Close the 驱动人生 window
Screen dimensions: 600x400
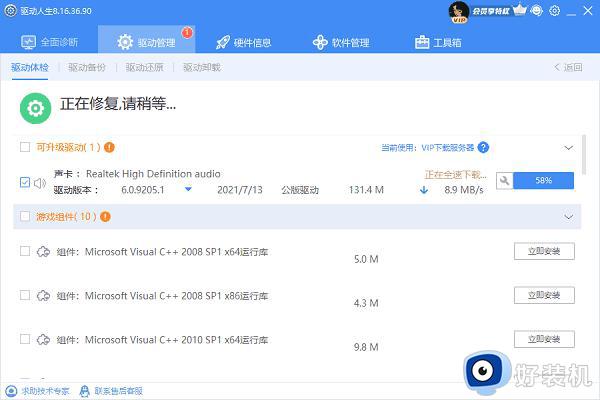[x=588, y=11]
